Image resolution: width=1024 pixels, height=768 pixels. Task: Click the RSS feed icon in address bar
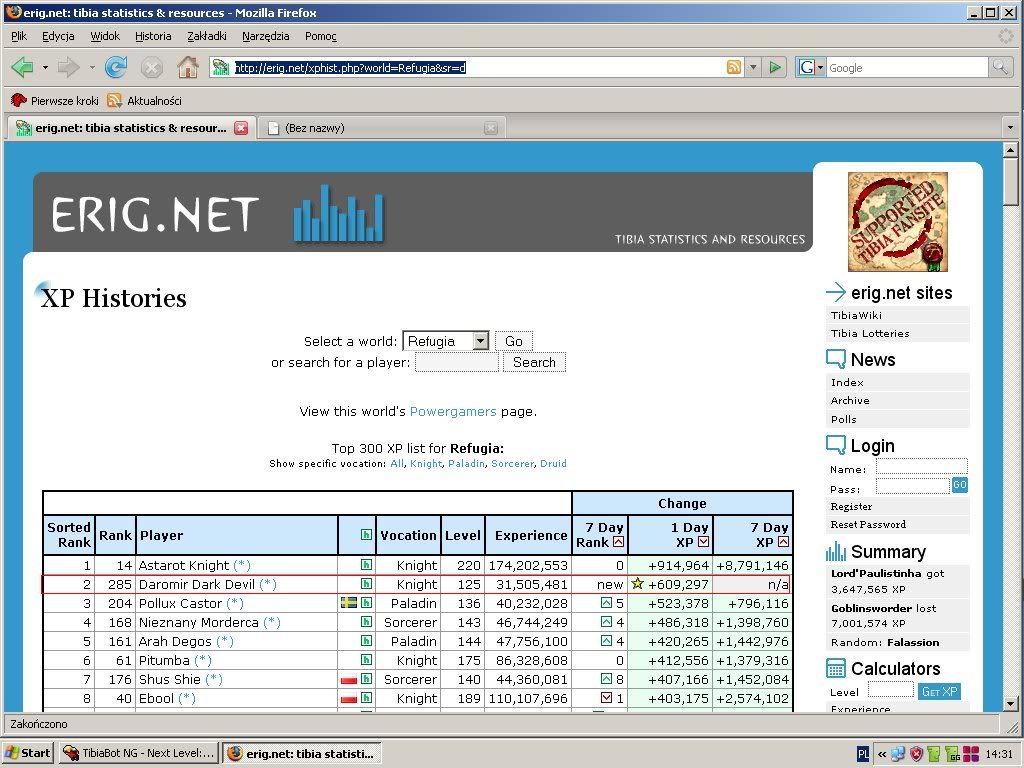[x=734, y=67]
